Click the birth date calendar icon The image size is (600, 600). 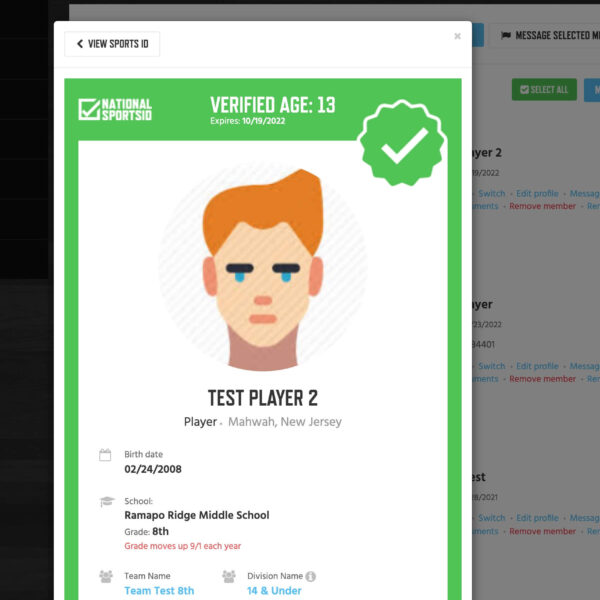[105, 455]
